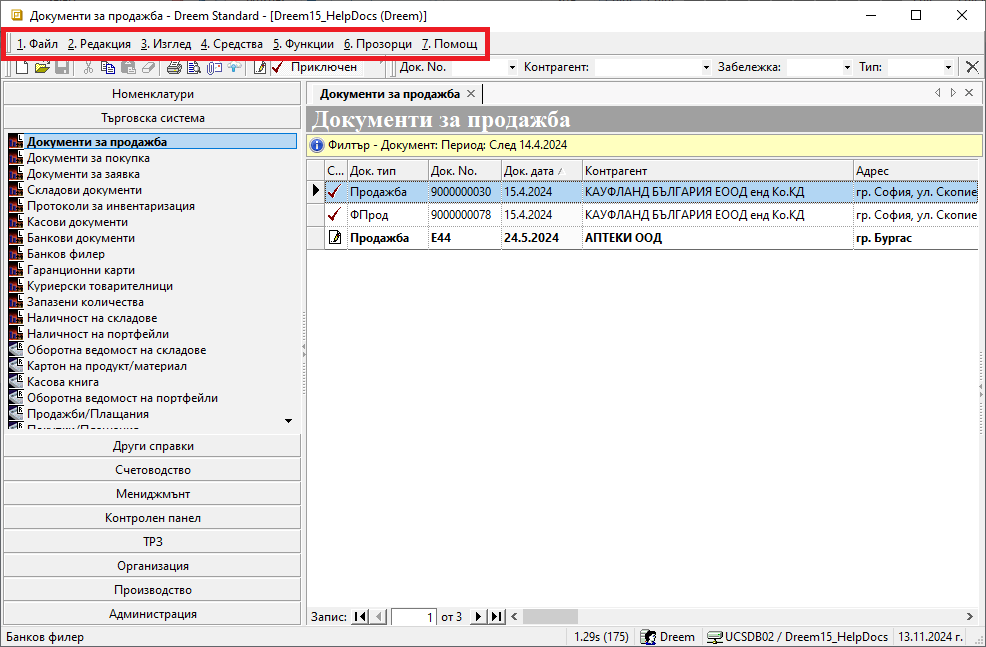Select Банкови документи in the sidebar list
The width and height of the screenshot is (986, 647).
tap(80, 238)
